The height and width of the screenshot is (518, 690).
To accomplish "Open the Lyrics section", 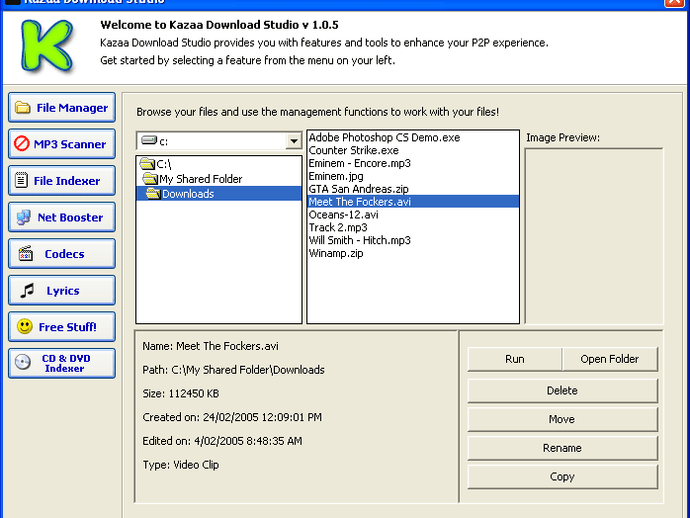I will tap(62, 290).
